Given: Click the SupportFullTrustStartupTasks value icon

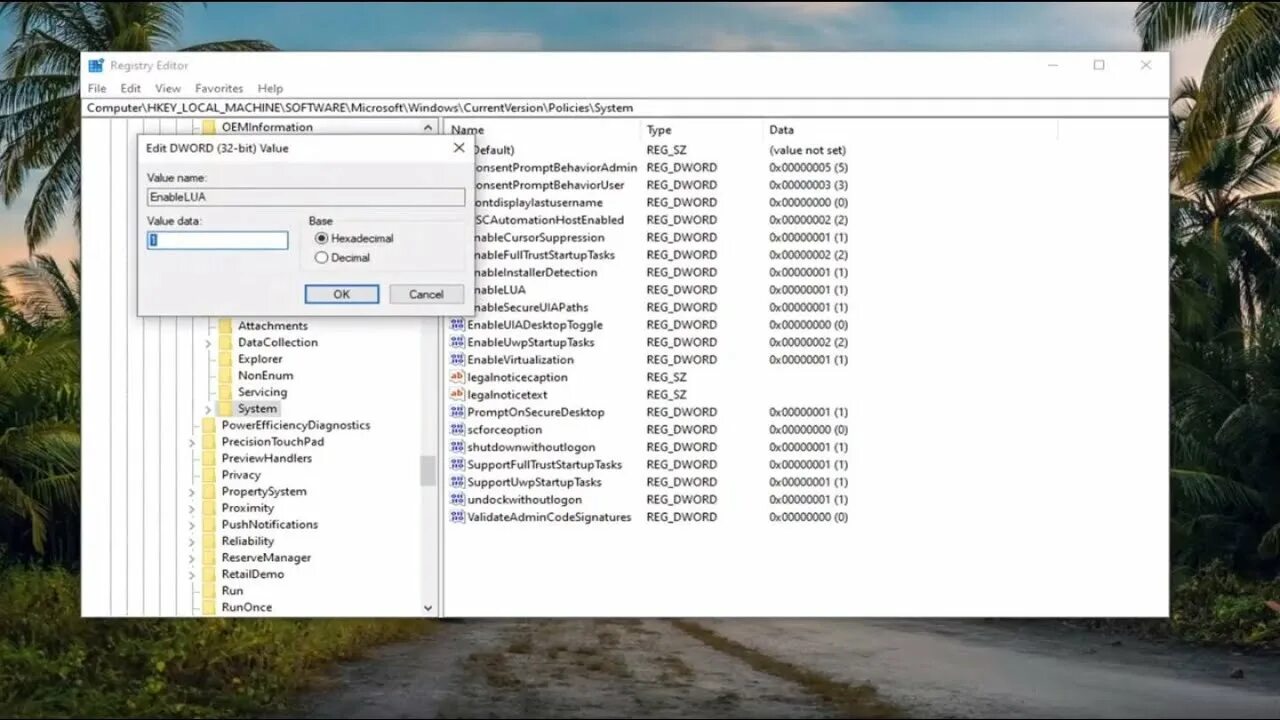Looking at the screenshot, I should pos(457,465).
